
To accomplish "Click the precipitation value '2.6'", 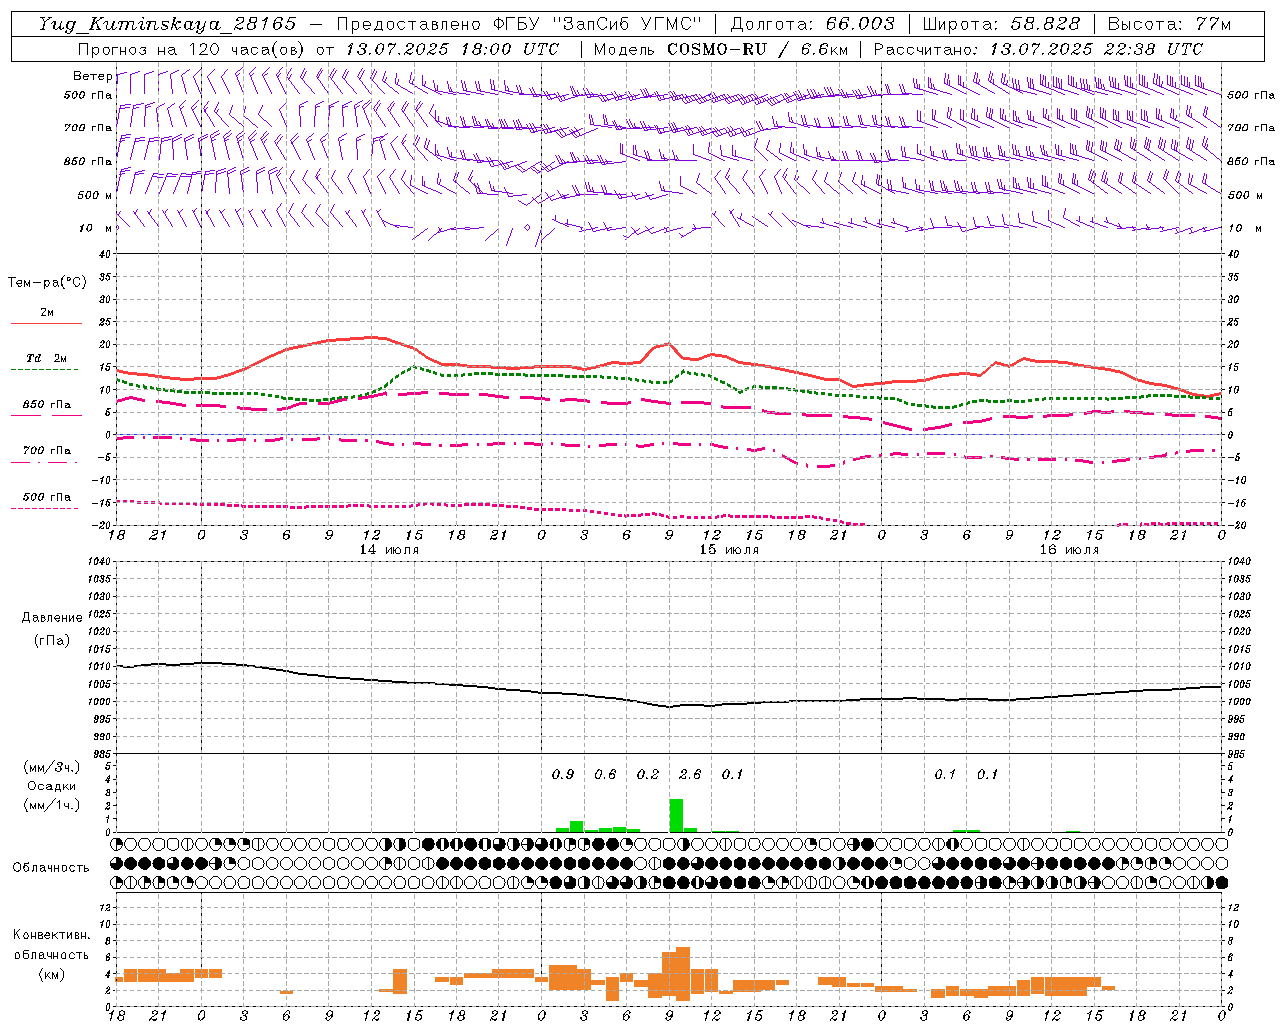I will pos(690,774).
